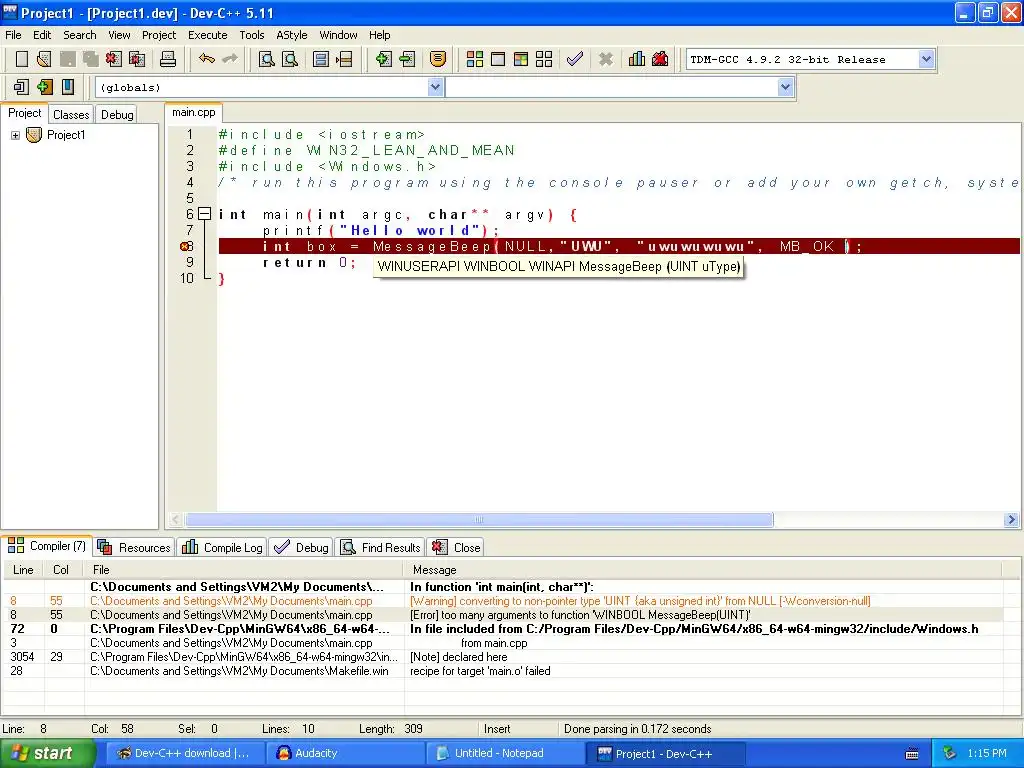Select the orange Wconversion-null warning row
The width and height of the screenshot is (1024, 768).
503,601
